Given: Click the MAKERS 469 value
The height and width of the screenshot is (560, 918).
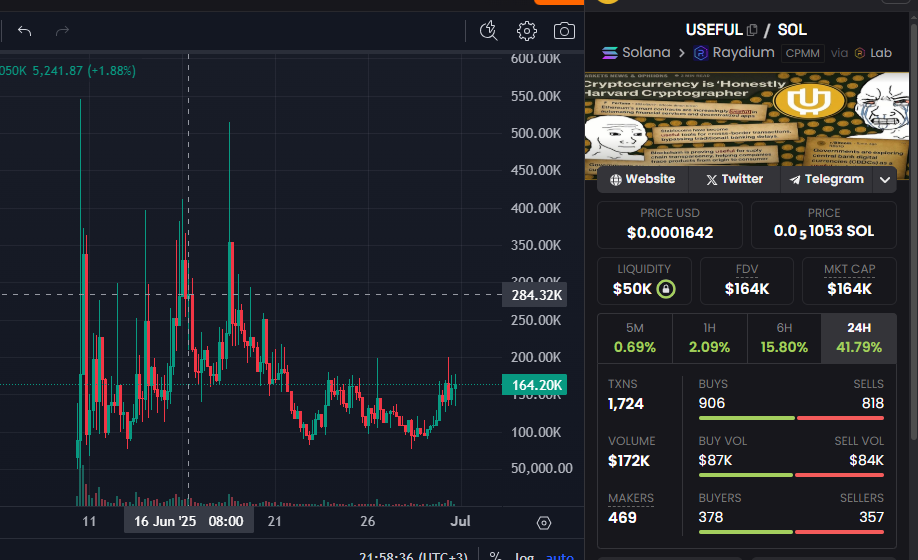Looking at the screenshot, I should coord(622,518).
